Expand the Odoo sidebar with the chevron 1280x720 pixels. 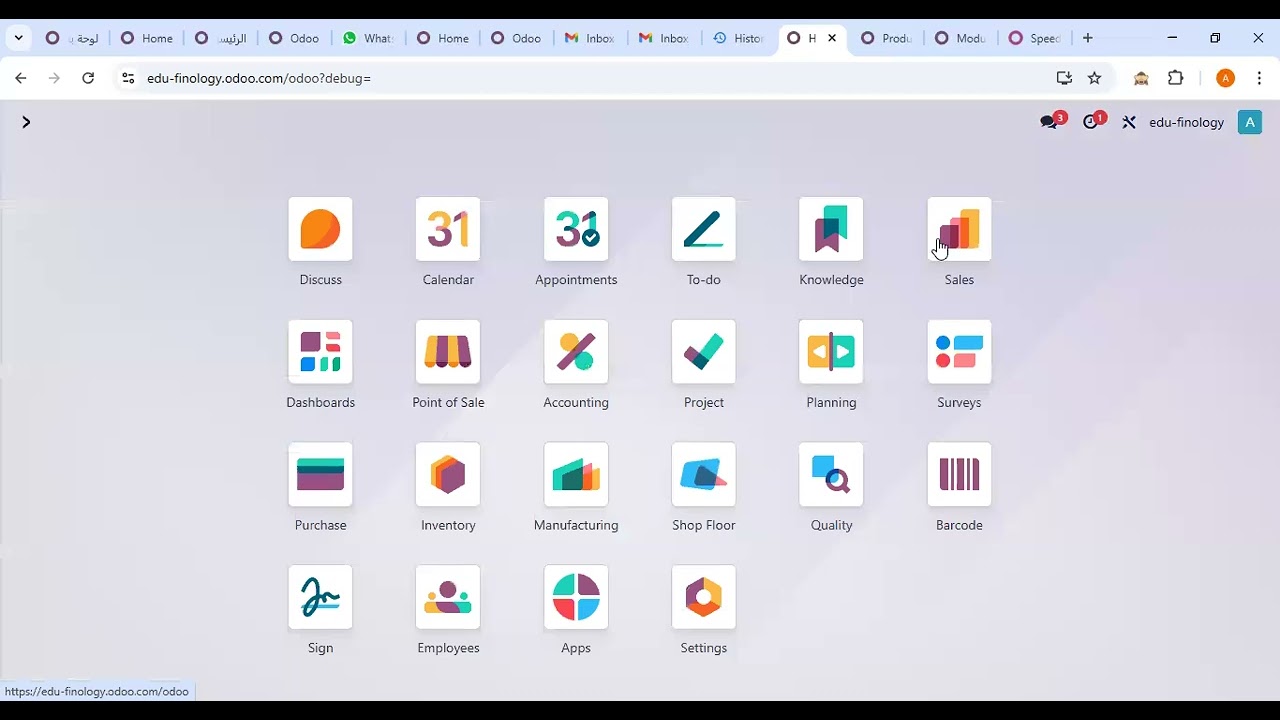tap(26, 122)
